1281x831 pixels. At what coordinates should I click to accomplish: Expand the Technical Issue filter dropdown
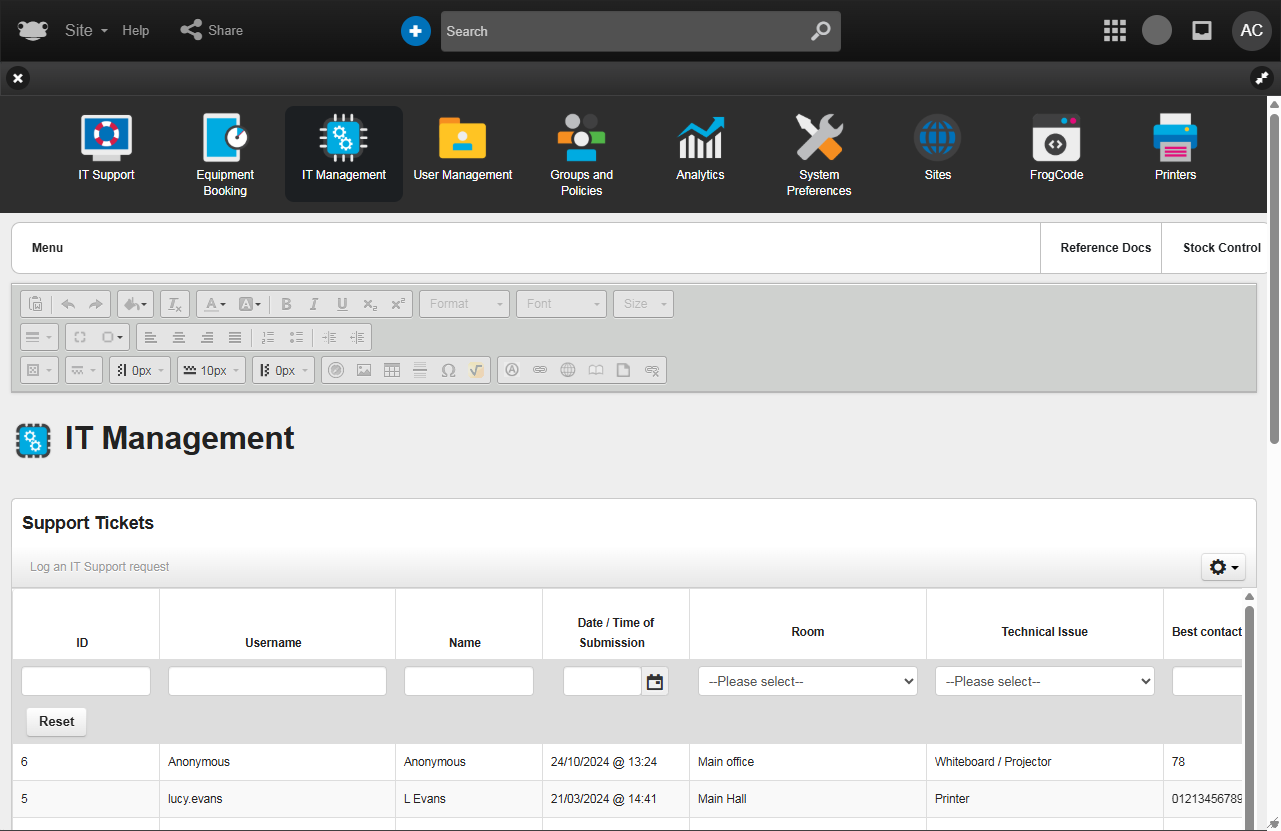(1044, 682)
